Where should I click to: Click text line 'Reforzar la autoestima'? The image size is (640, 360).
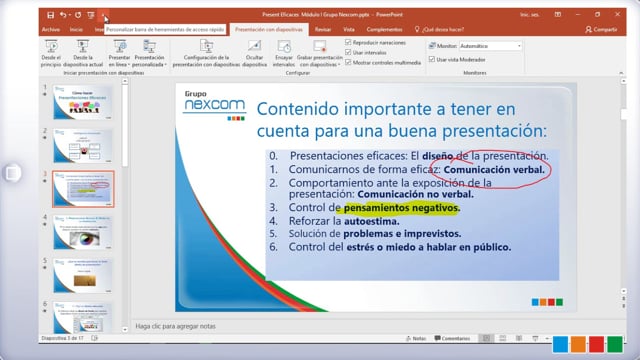click(344, 221)
